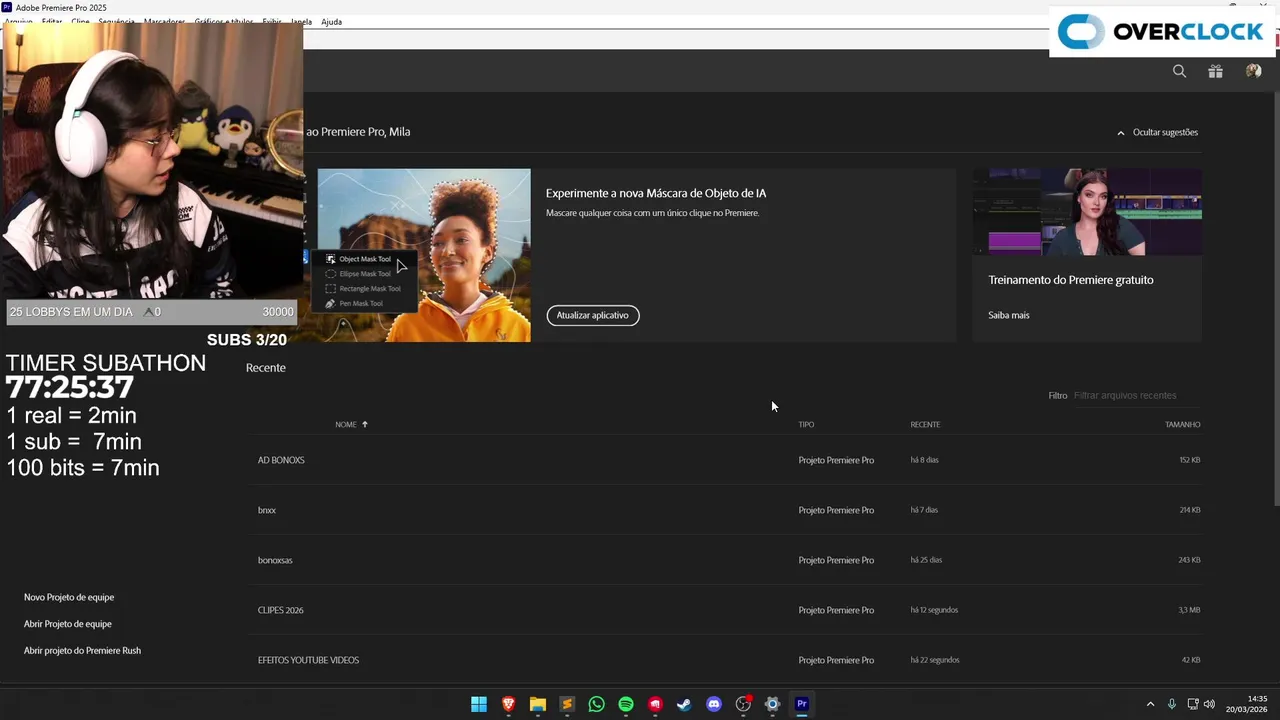Click the 'há 22 segundos' cell

935,660
